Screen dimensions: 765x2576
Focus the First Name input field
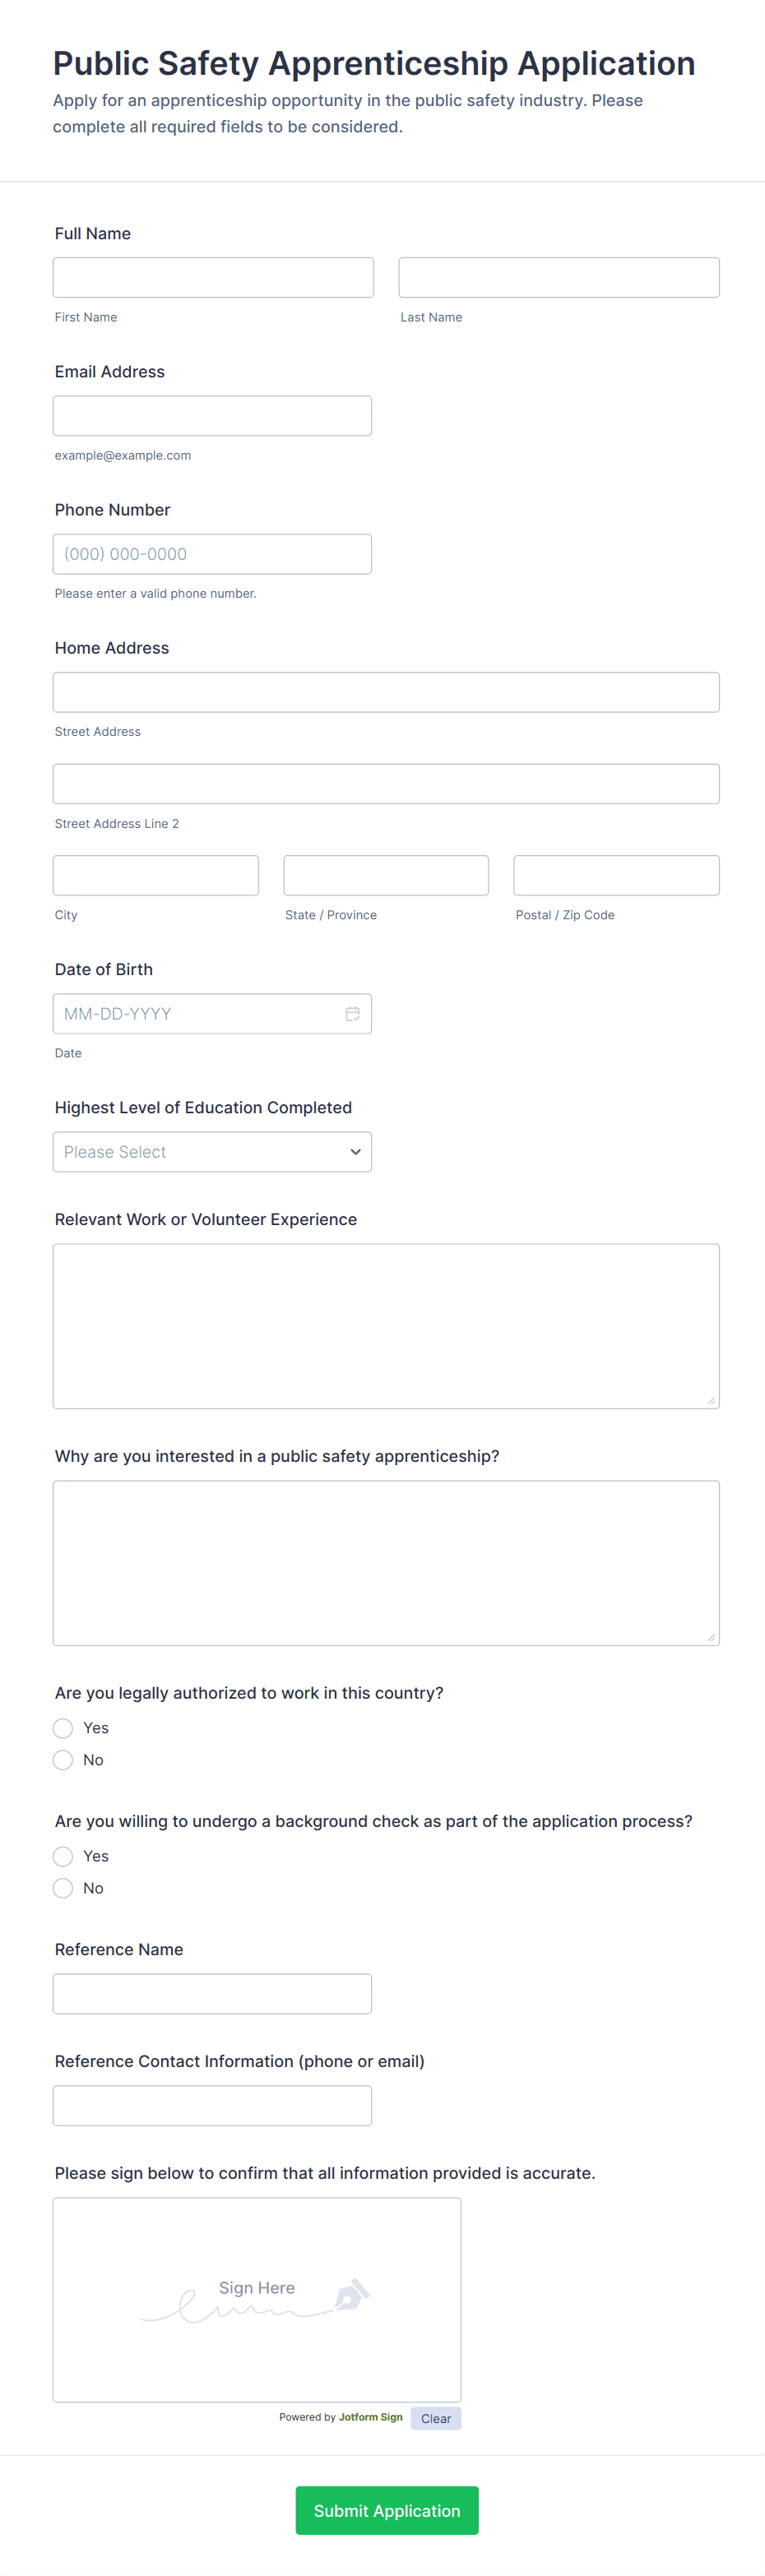(213, 277)
